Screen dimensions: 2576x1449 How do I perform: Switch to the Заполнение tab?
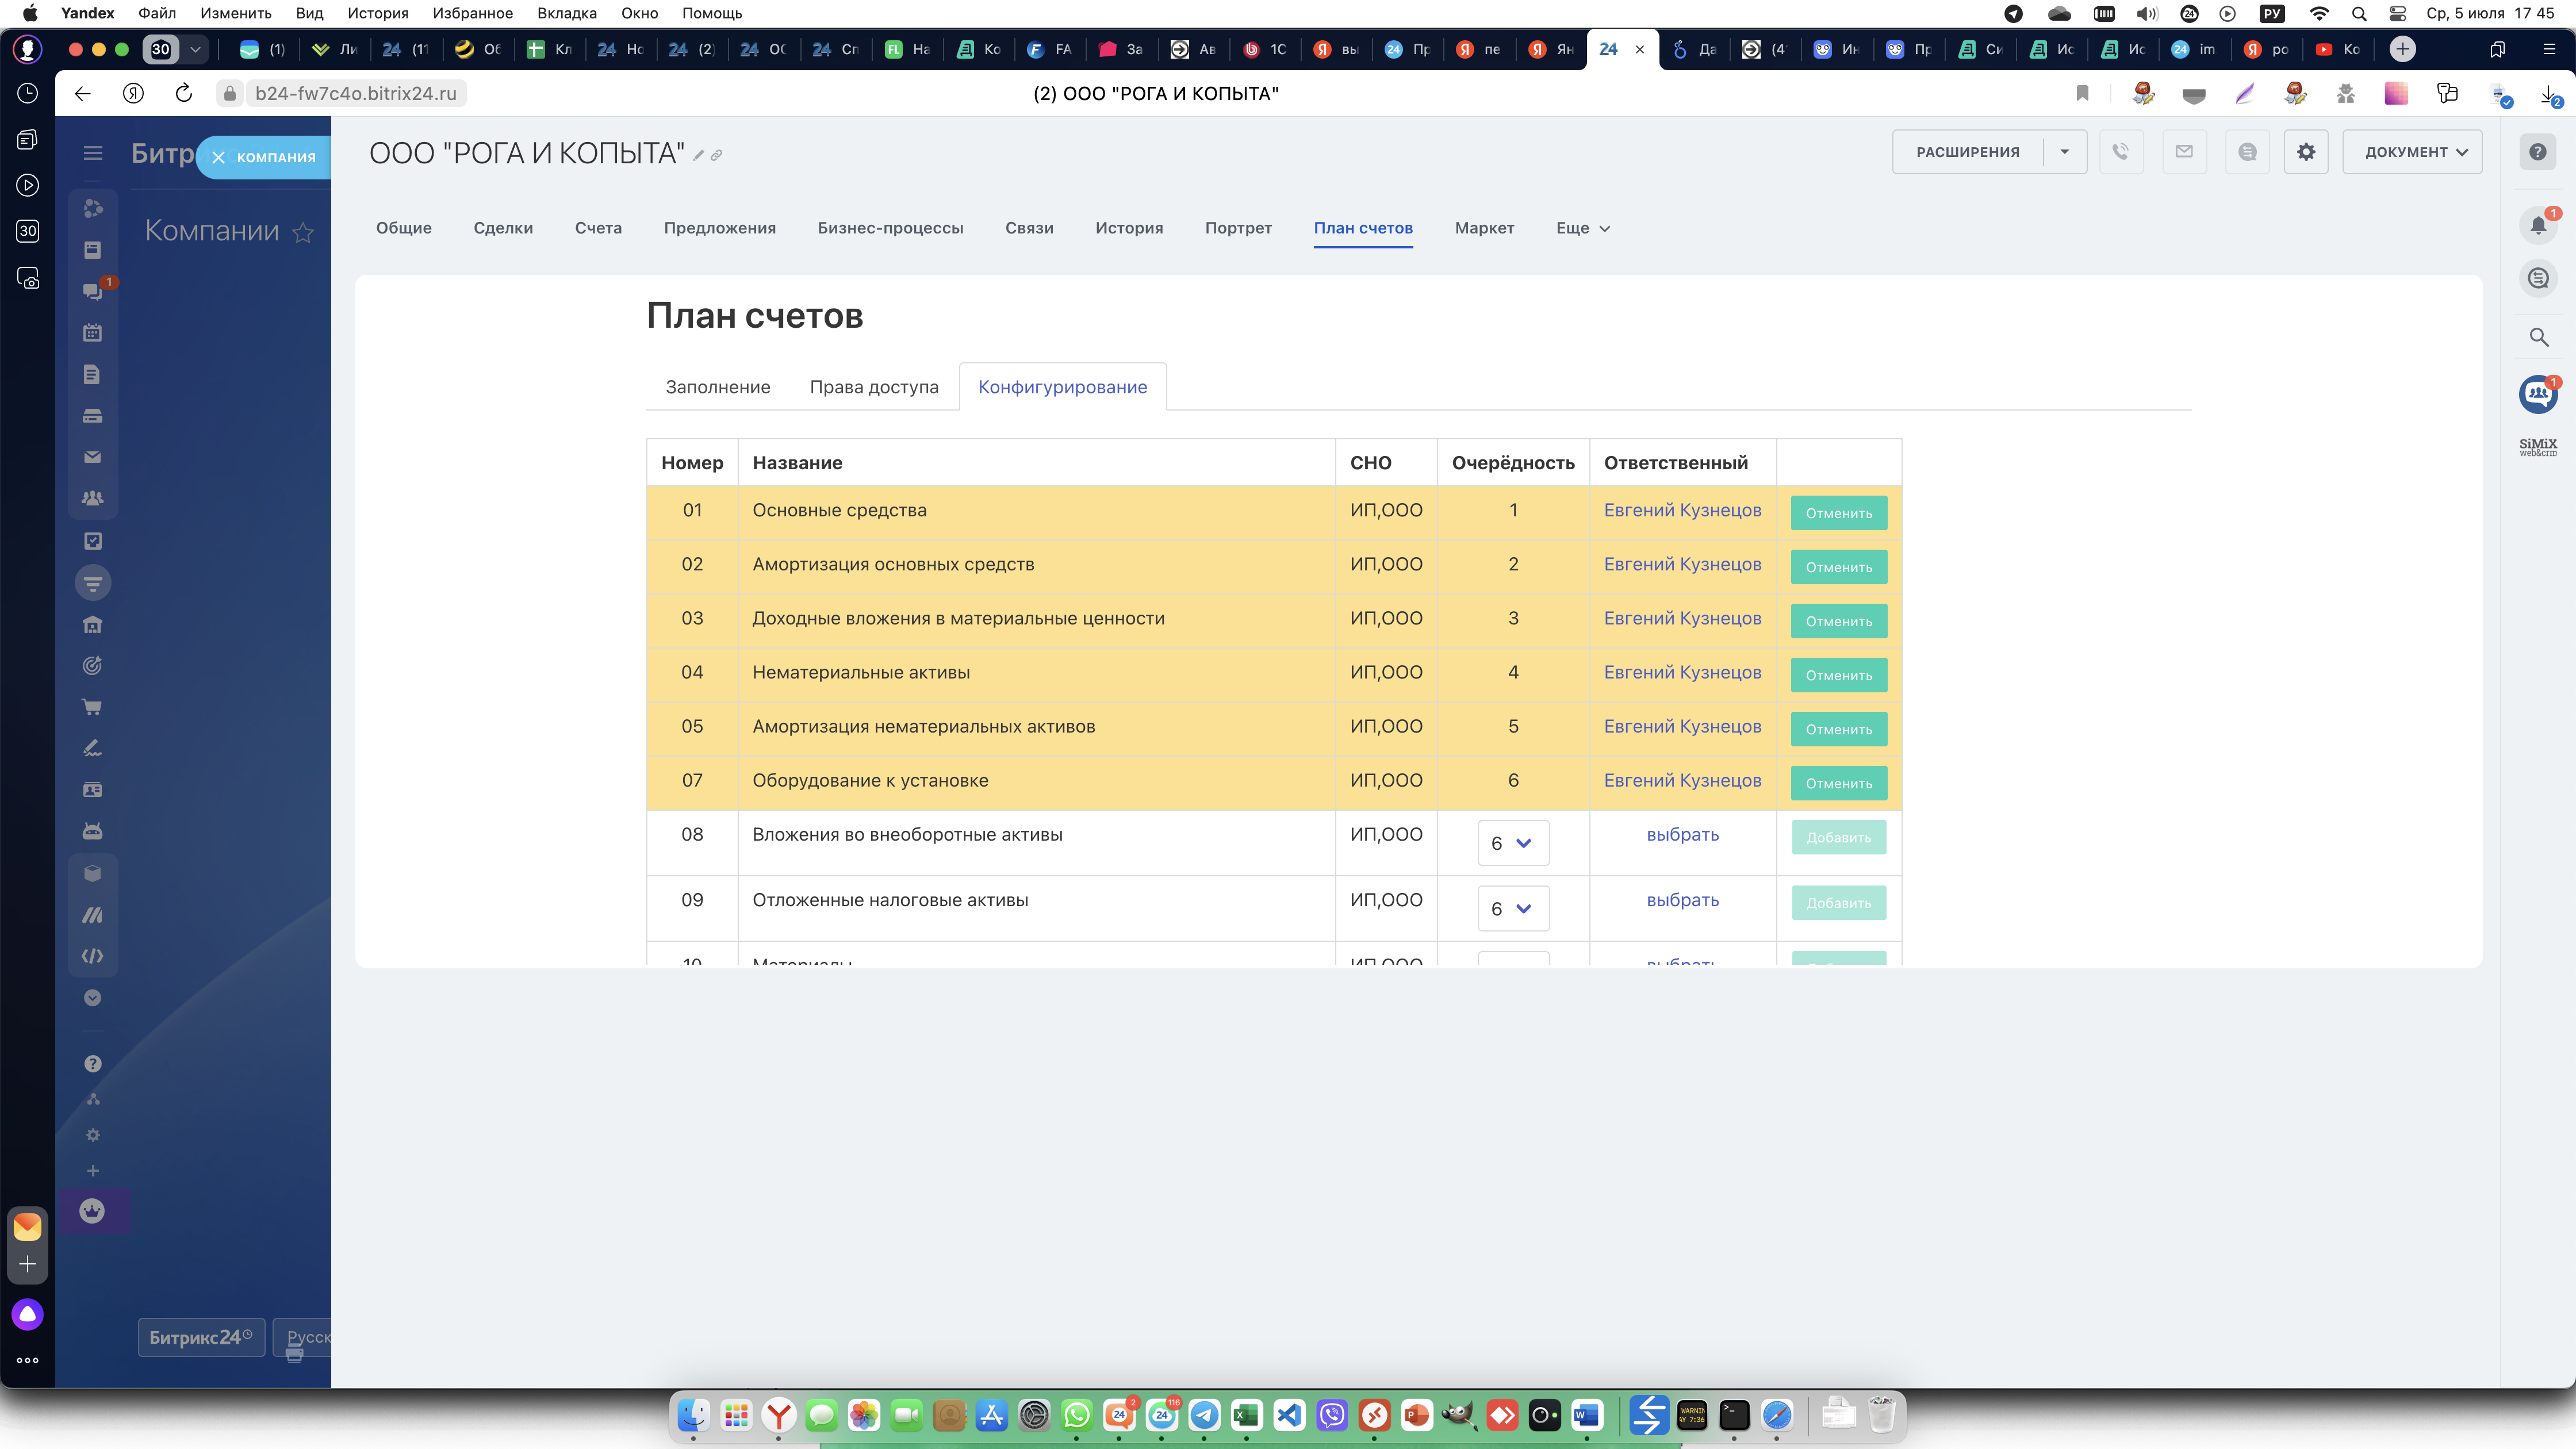[718, 387]
